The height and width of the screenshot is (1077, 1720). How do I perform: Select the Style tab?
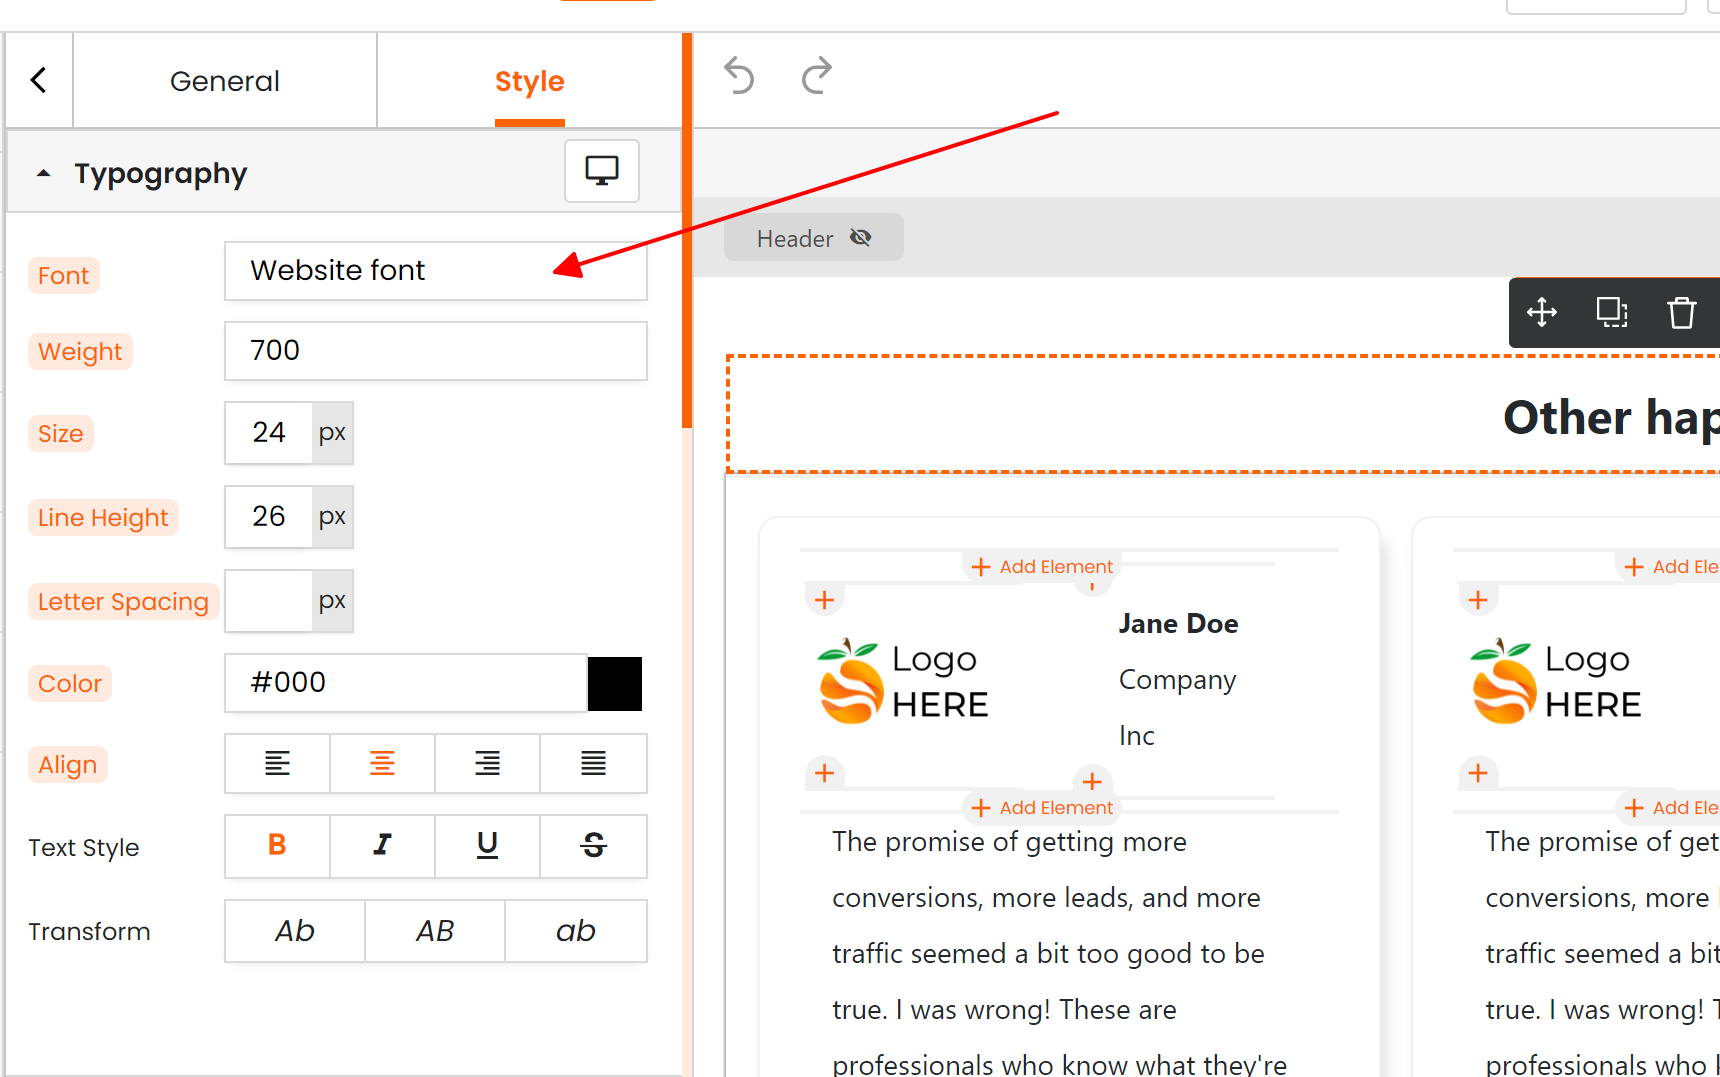click(529, 81)
